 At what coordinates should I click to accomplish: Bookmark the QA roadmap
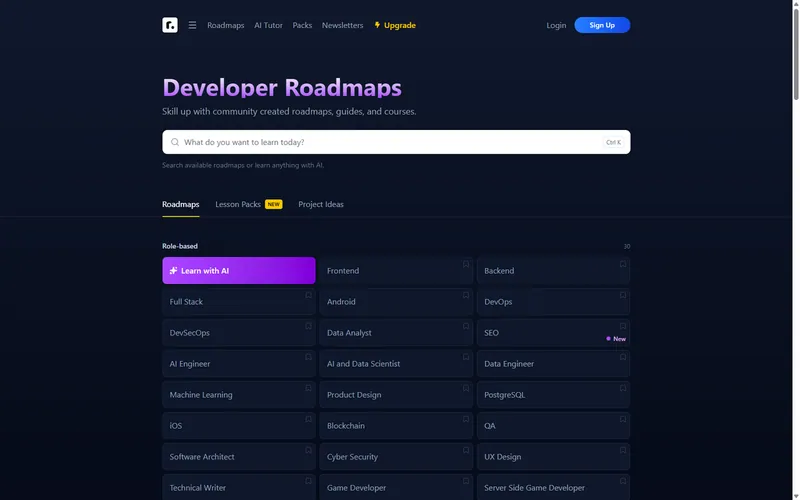623,419
